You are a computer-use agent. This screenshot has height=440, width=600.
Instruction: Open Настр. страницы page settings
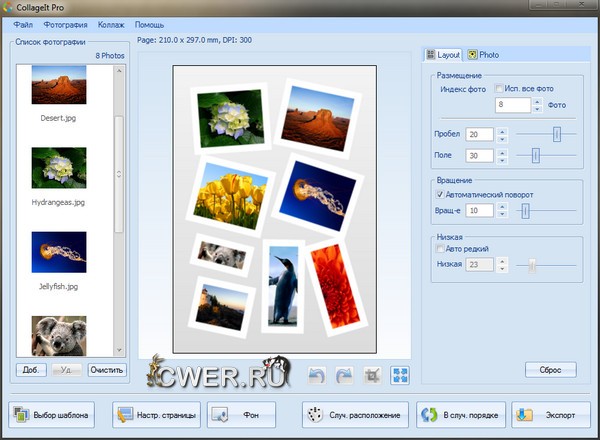tap(155, 414)
